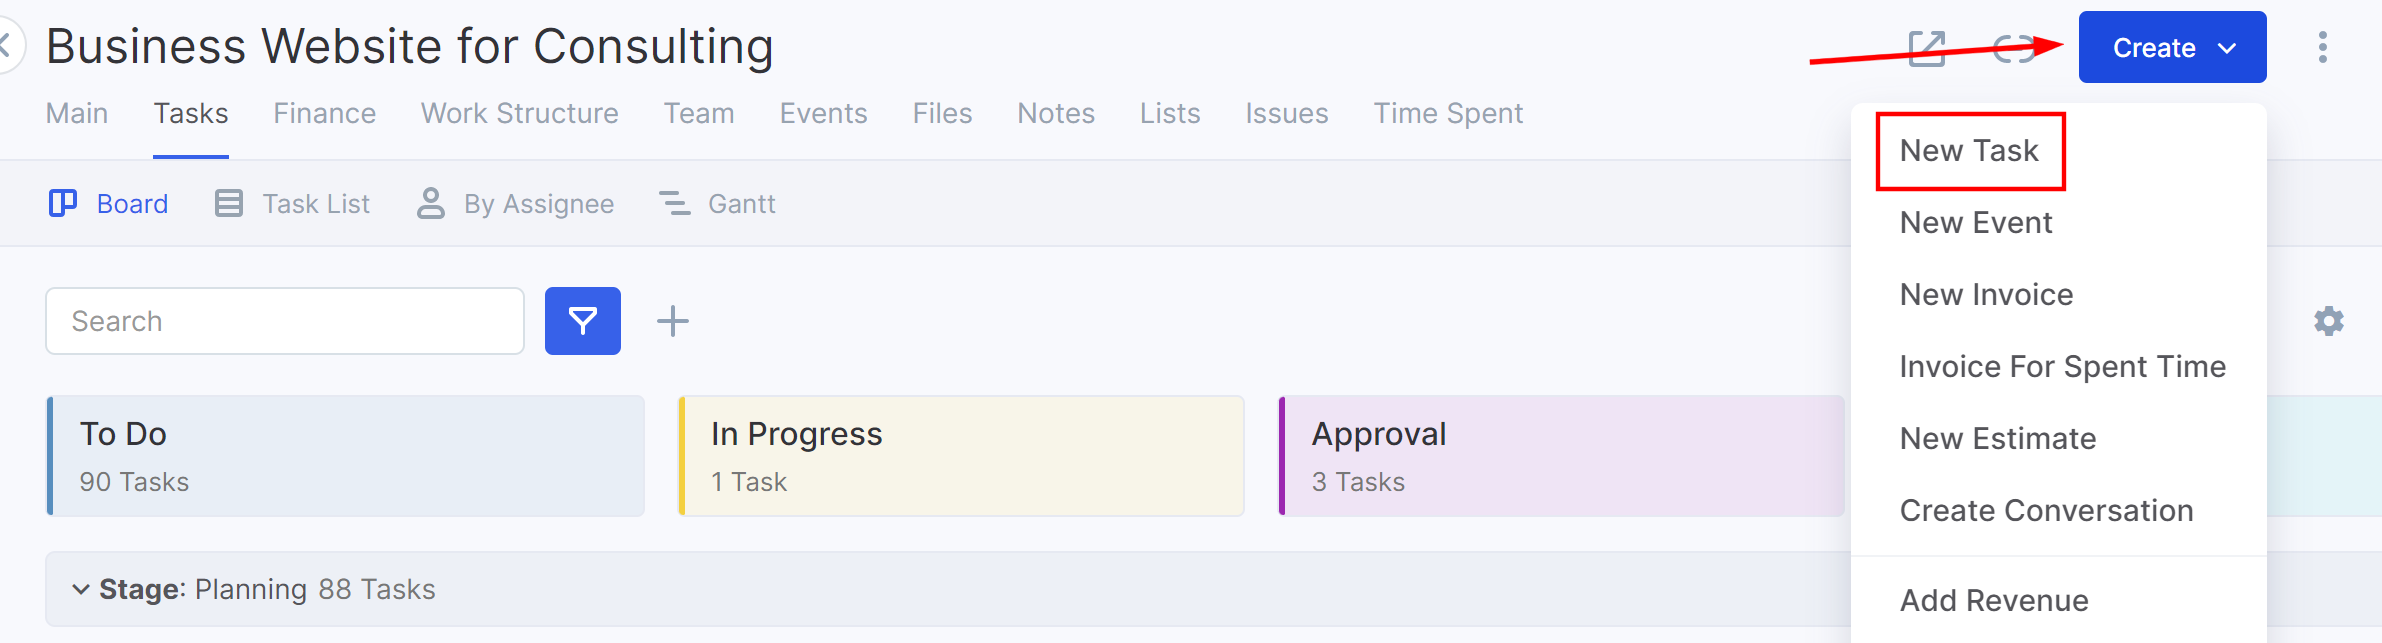The height and width of the screenshot is (643, 2382).
Task: Open board settings gear icon
Action: coord(2328,321)
